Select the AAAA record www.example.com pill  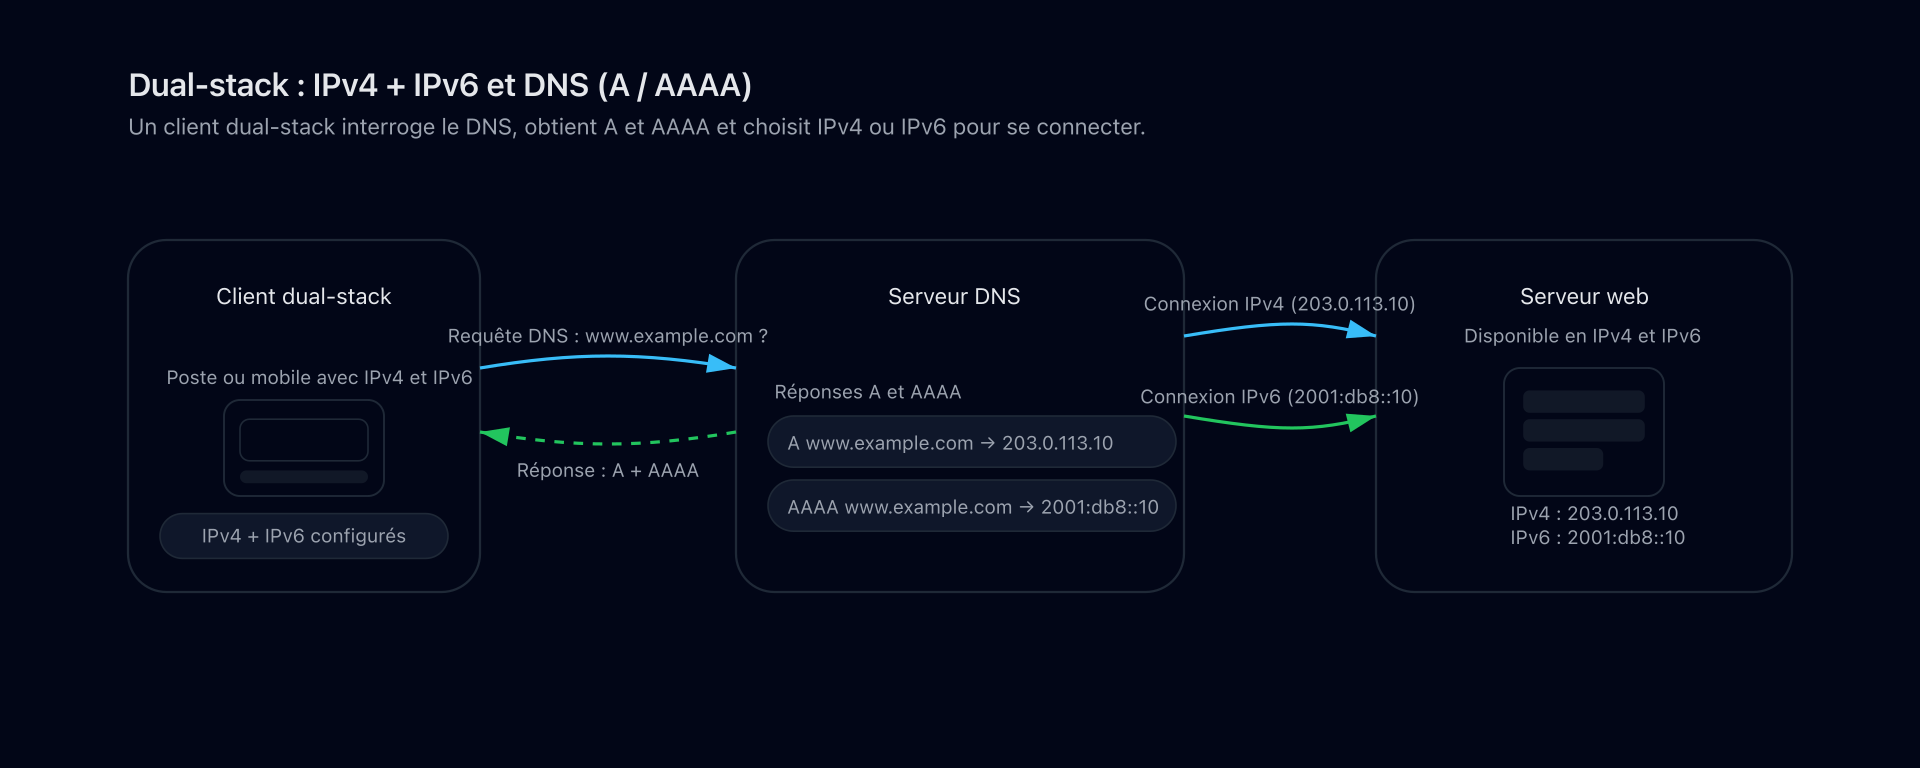971,507
